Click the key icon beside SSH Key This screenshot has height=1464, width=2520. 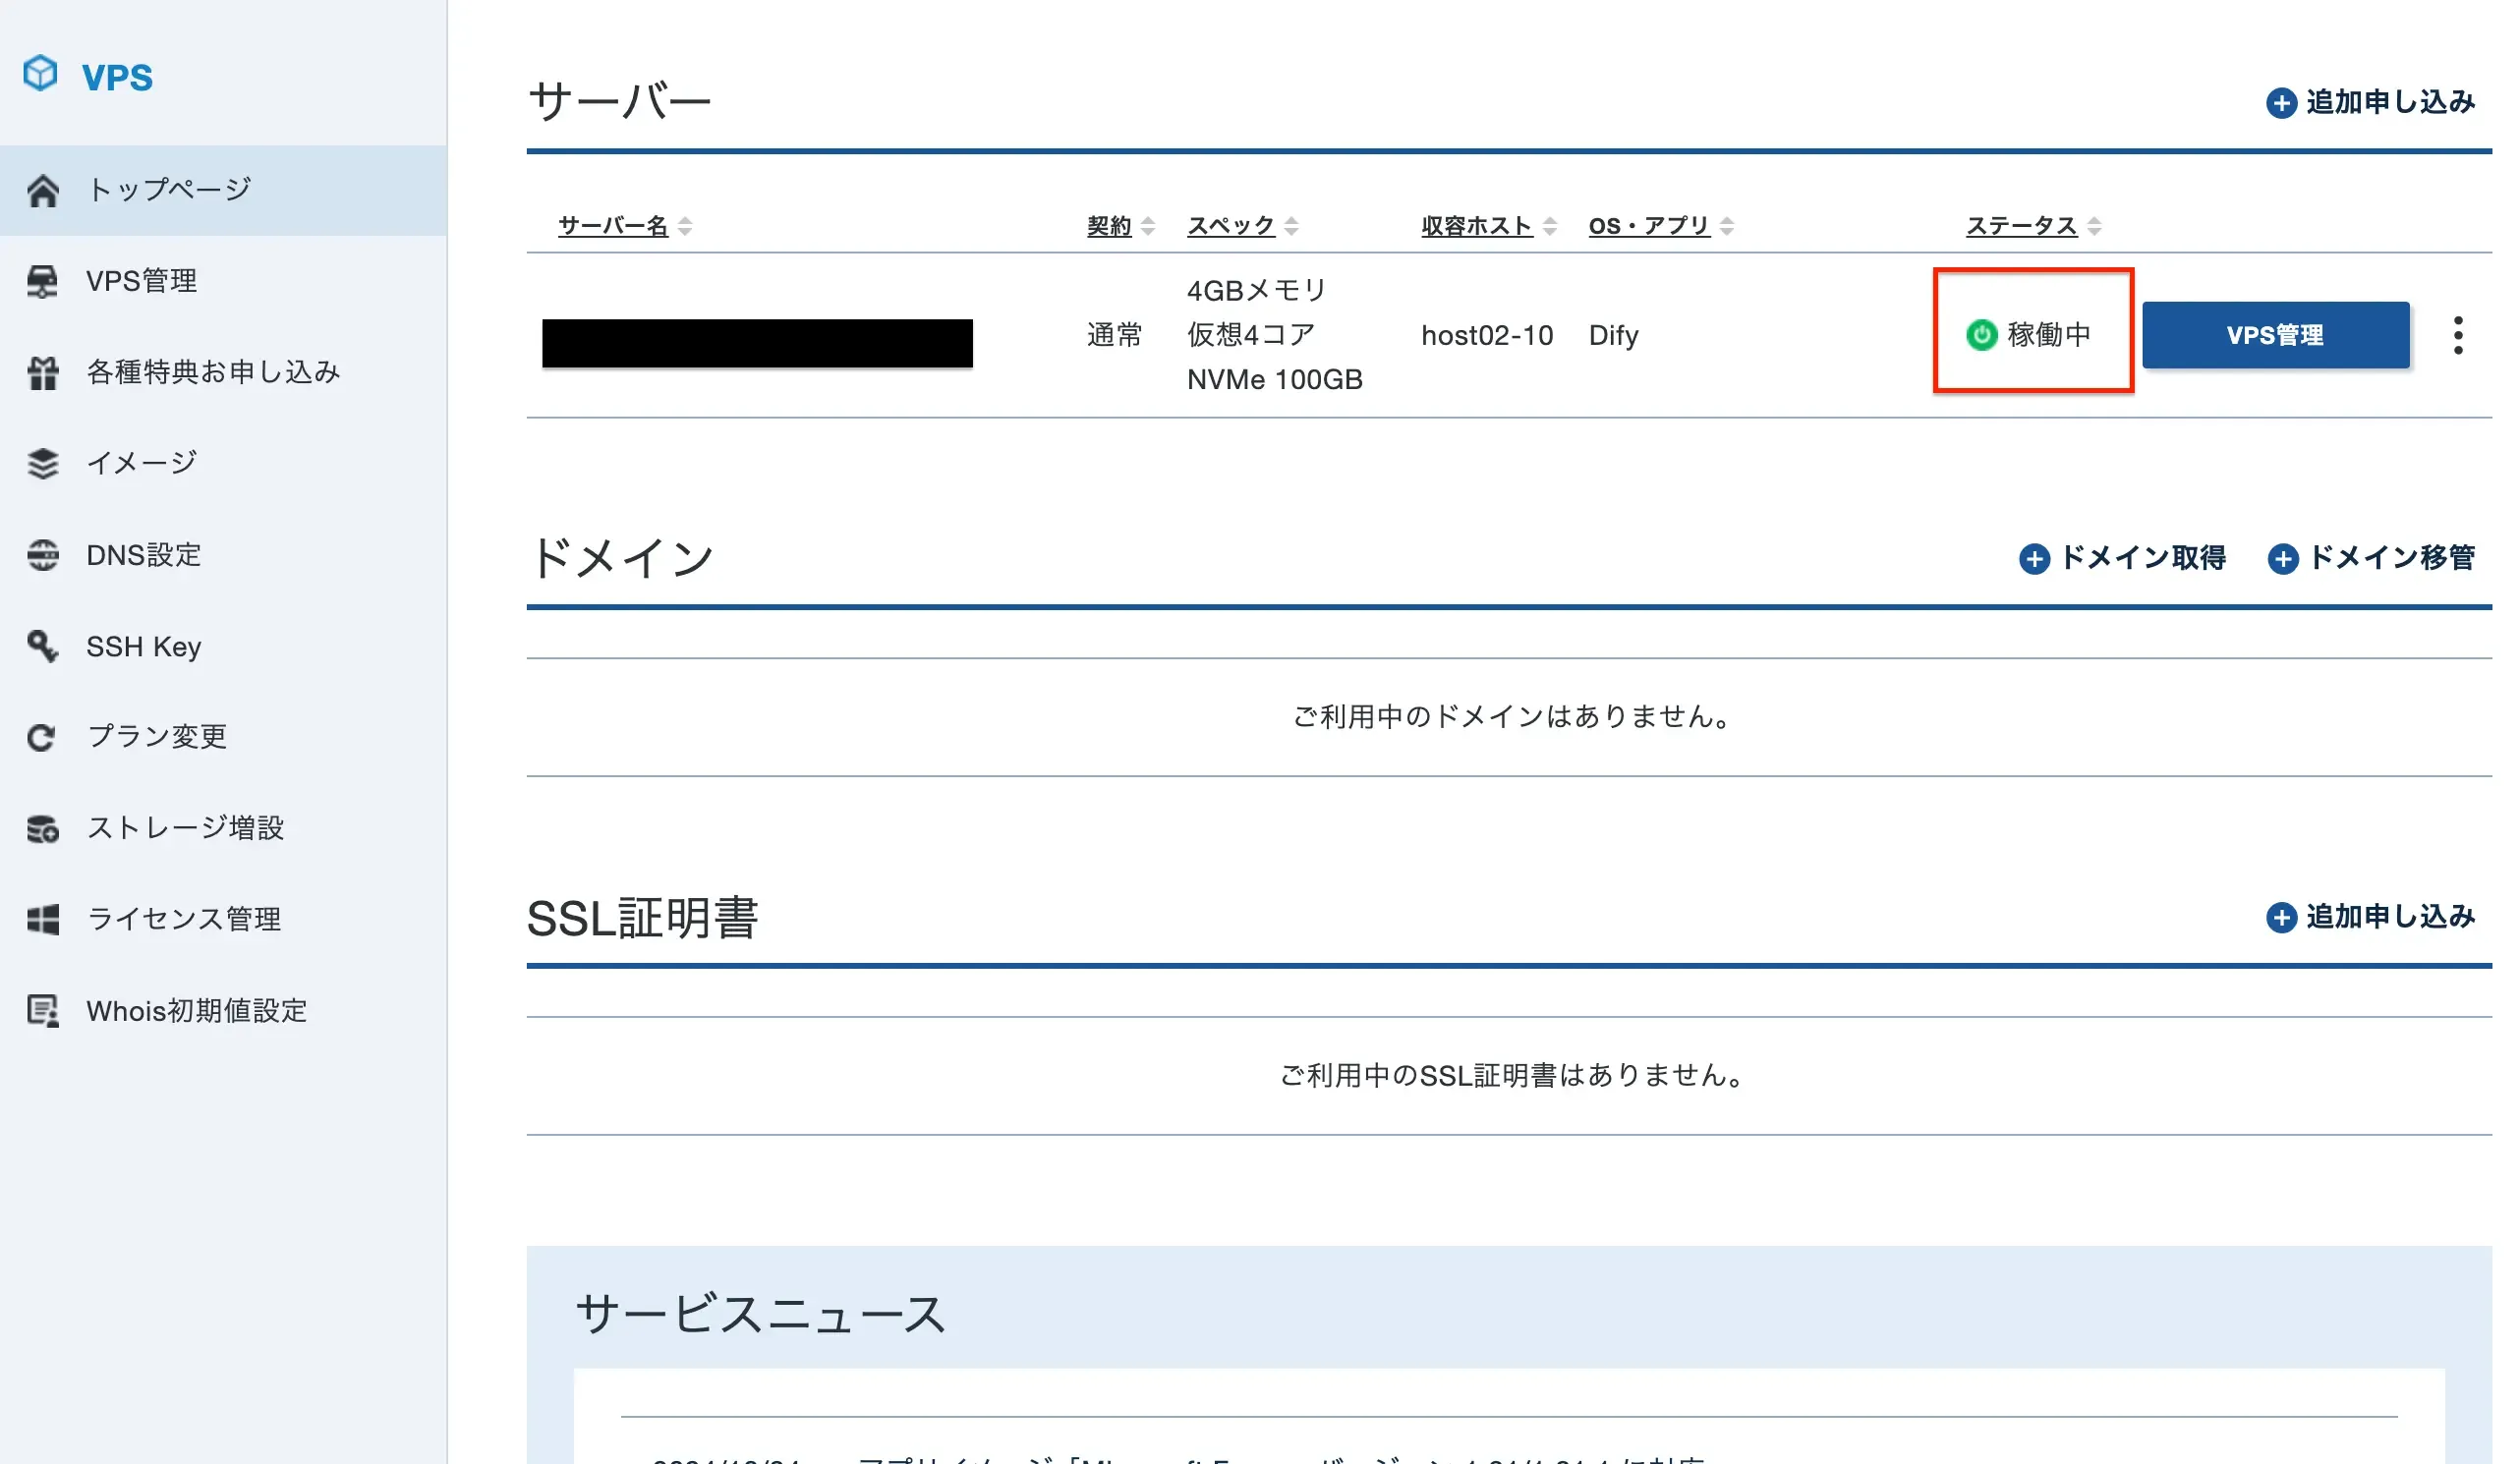[x=42, y=646]
